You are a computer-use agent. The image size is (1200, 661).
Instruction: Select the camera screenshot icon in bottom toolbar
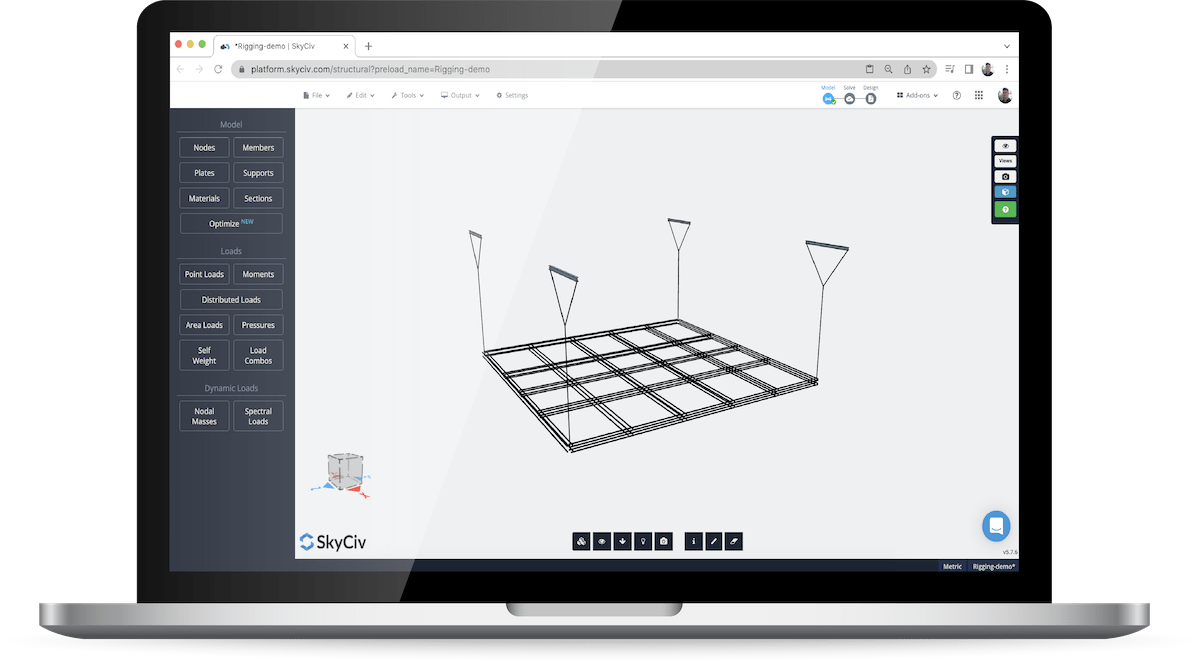(x=663, y=541)
